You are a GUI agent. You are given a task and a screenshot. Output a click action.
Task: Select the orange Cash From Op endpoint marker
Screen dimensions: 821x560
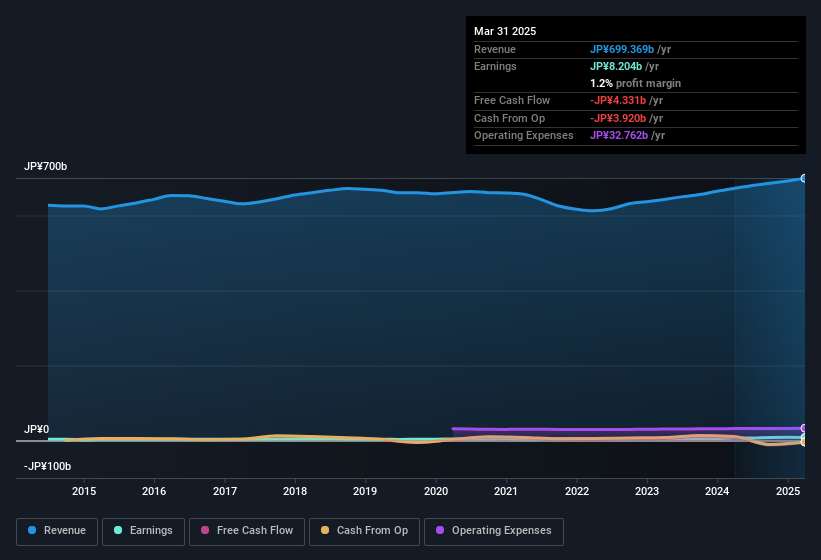[x=804, y=442]
